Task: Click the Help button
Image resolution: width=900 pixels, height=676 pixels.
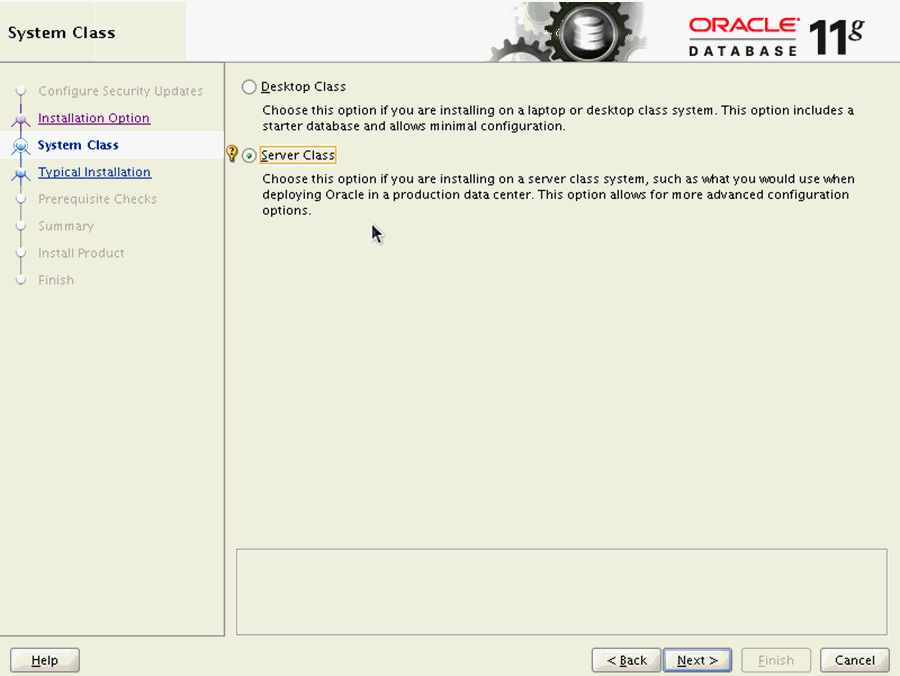Action: pyautogui.click(x=45, y=661)
